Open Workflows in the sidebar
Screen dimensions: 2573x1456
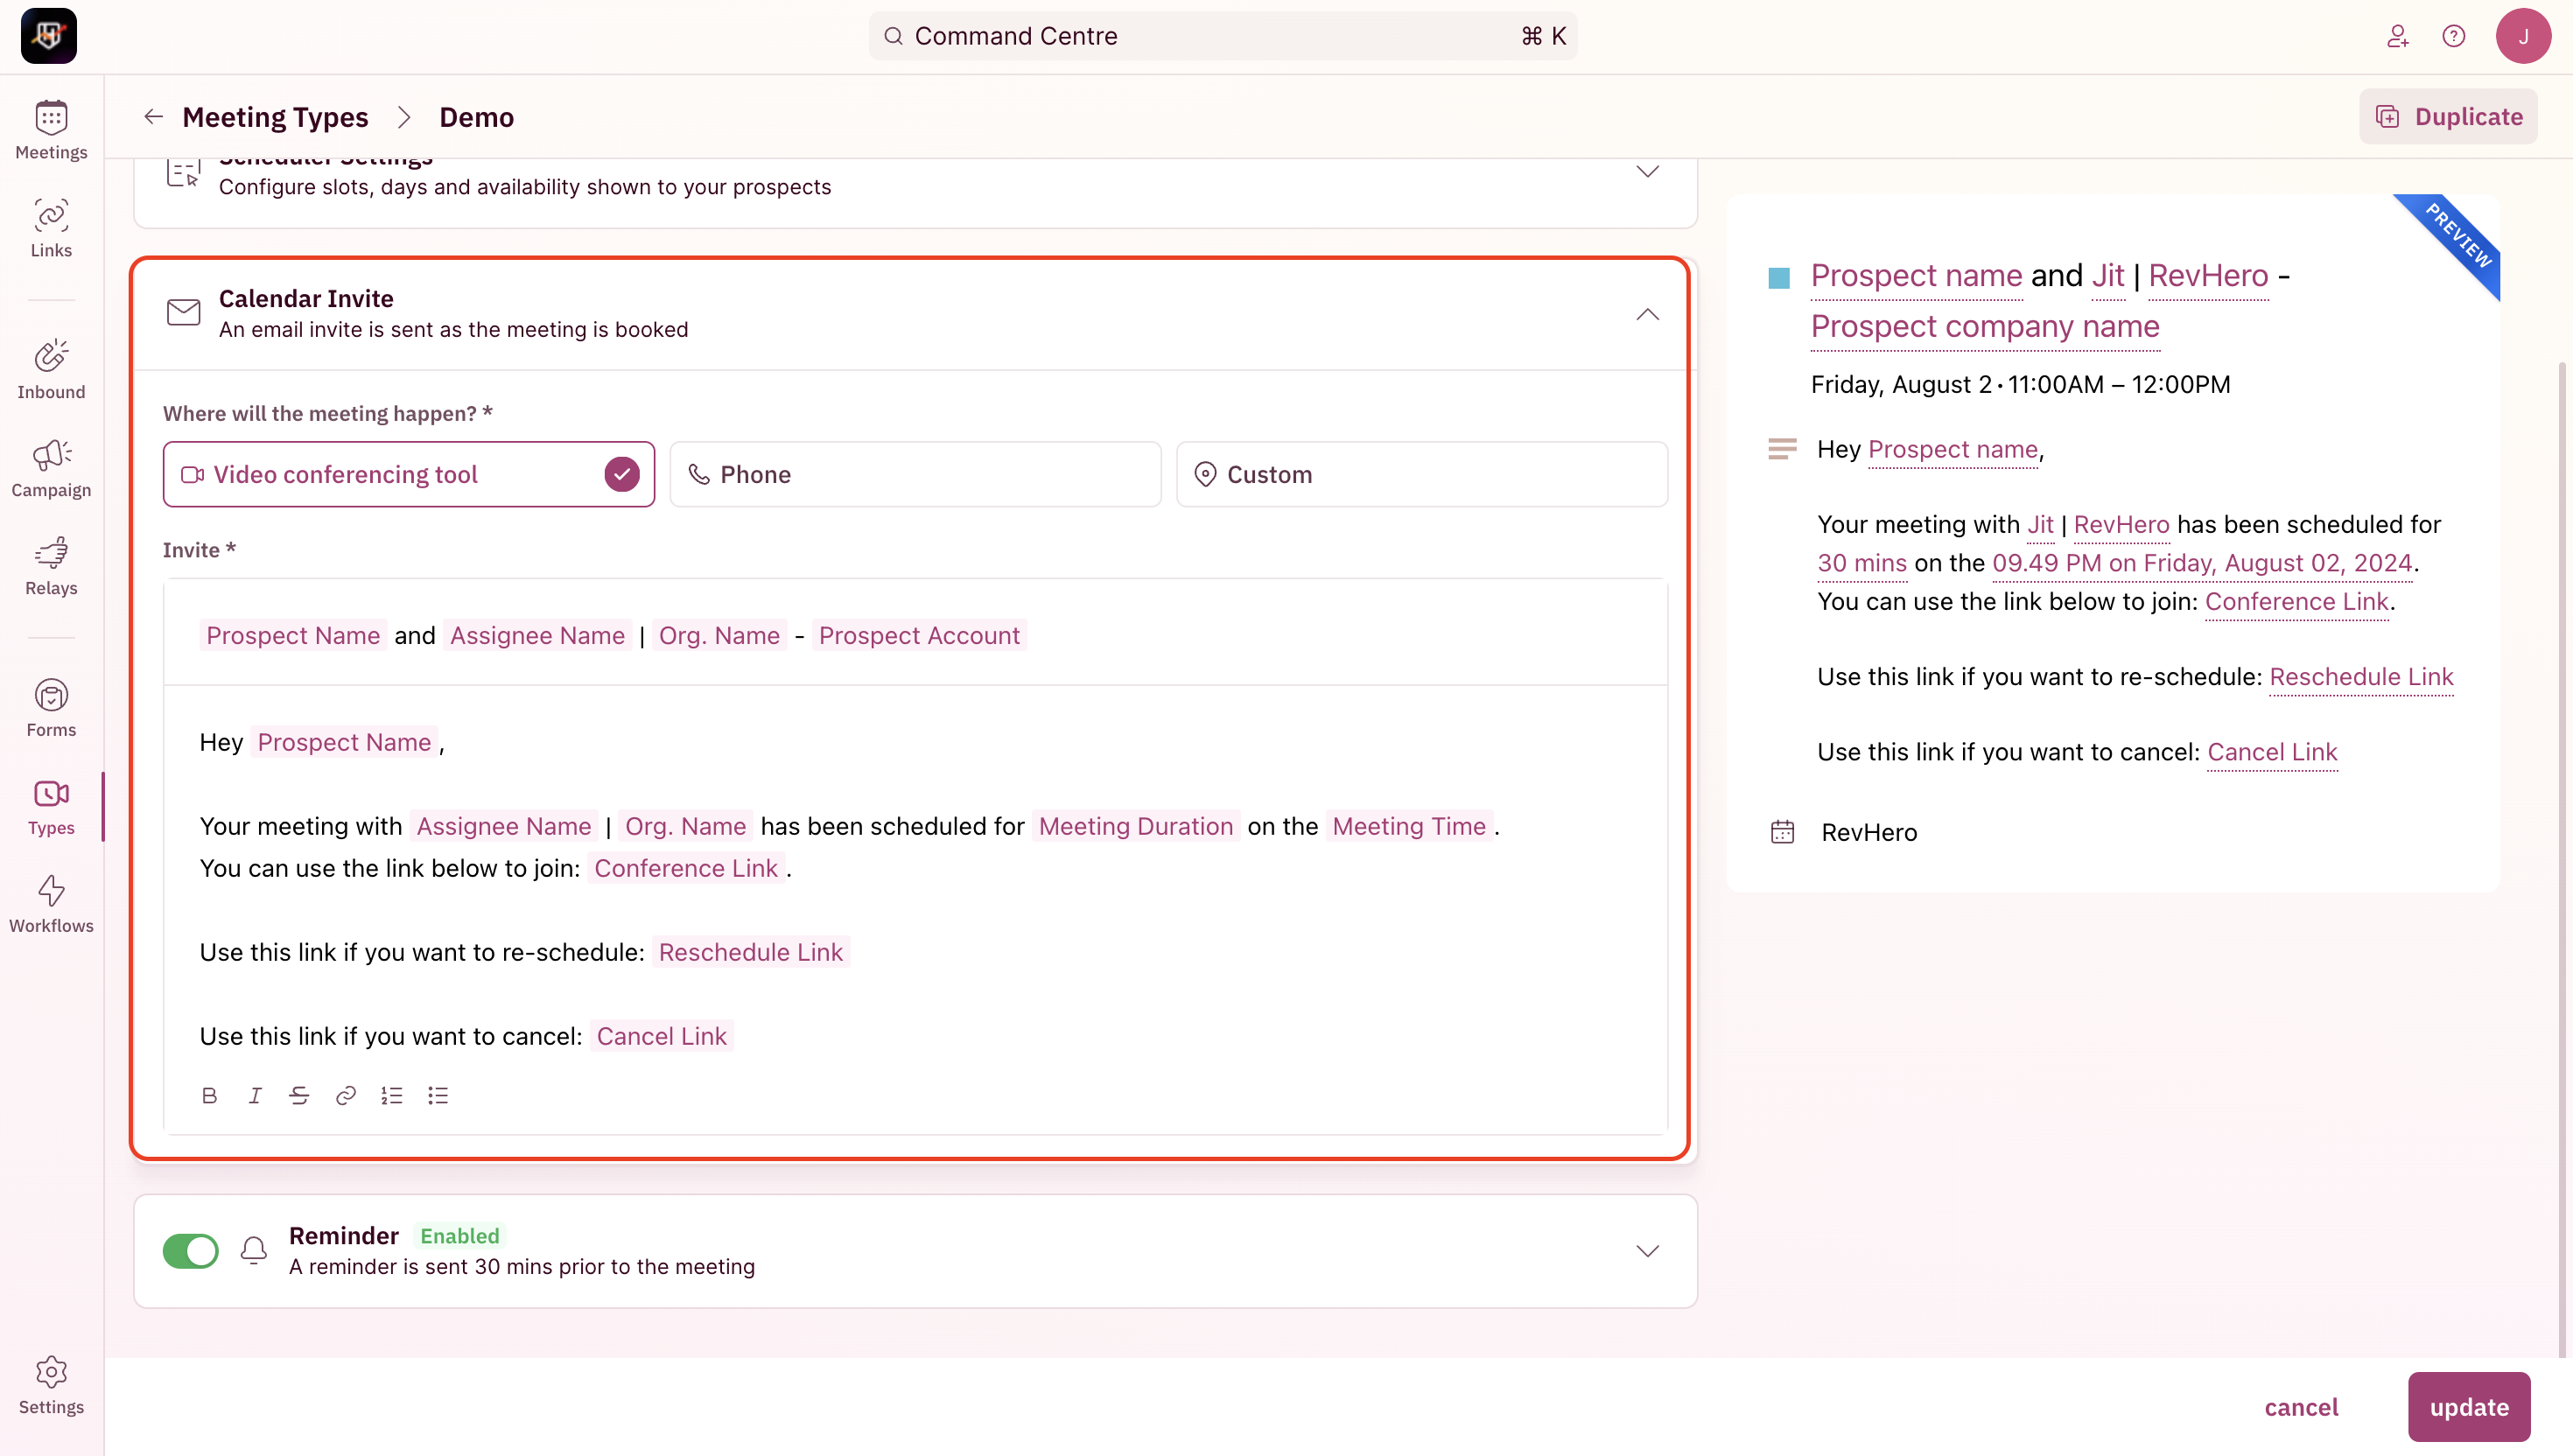click(x=51, y=905)
